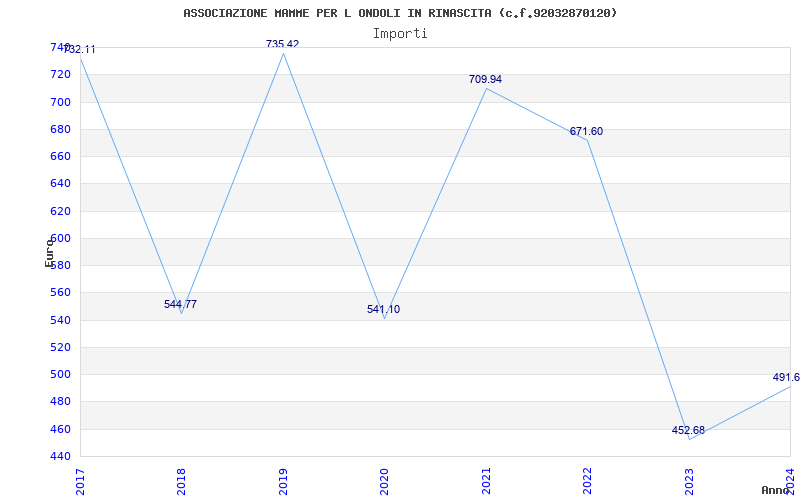The width and height of the screenshot is (800, 500).
Task: Click the Importi subtitle
Action: (x=400, y=34)
